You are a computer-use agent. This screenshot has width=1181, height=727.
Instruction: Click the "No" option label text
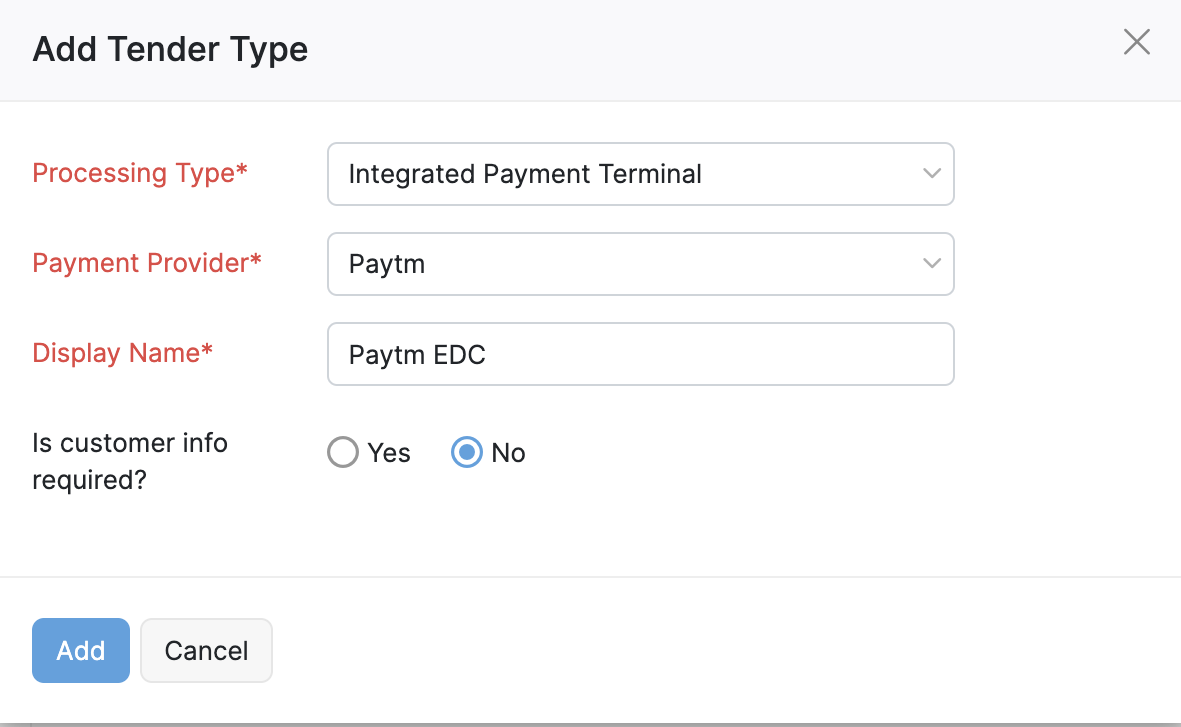pos(508,453)
